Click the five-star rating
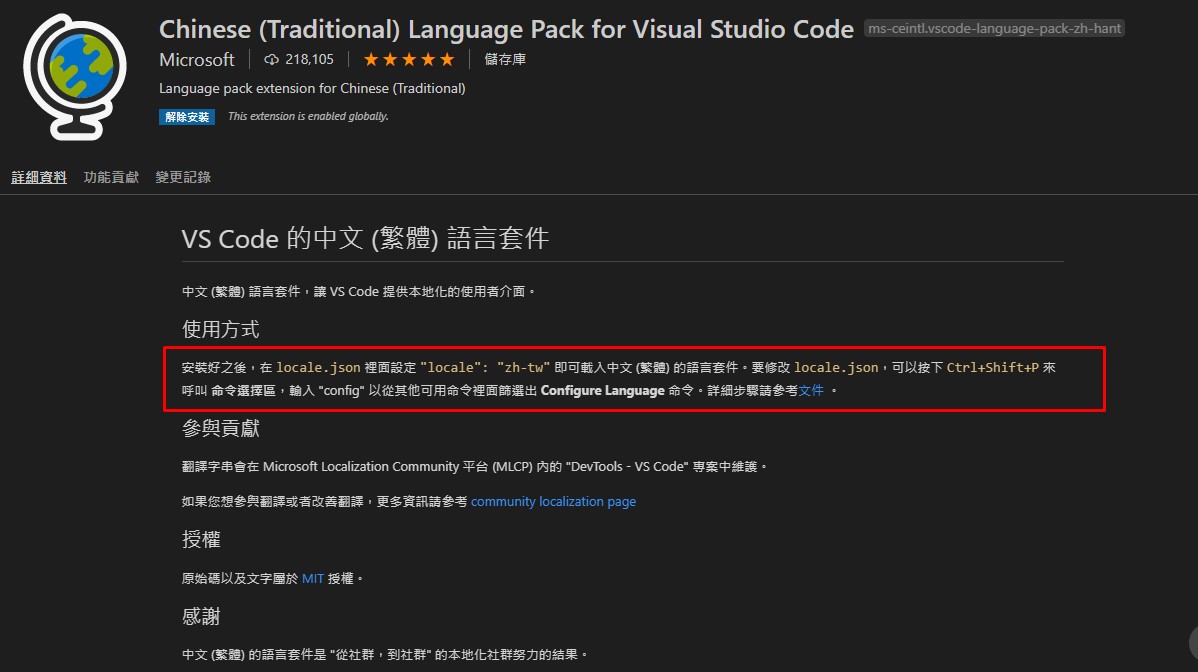Screen dimensions: 1198x672 coord(409,60)
